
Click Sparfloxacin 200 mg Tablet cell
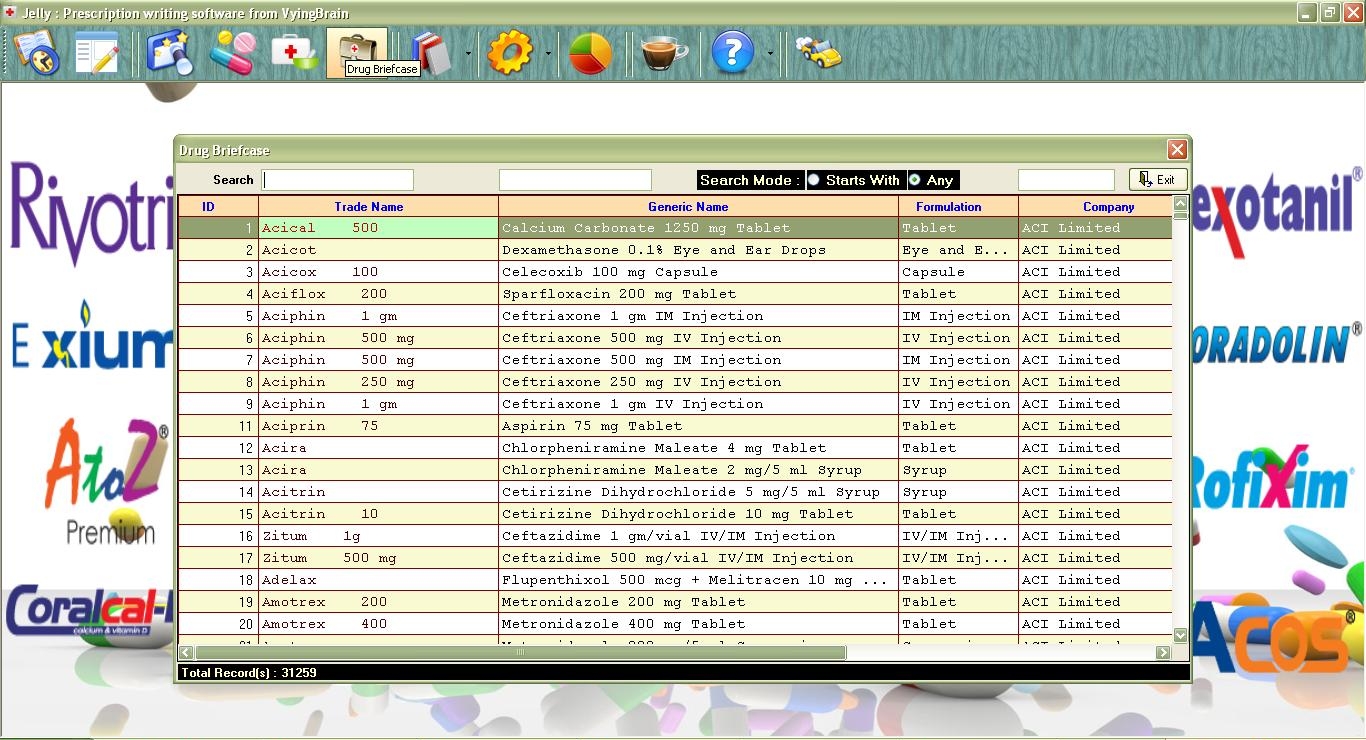(698, 294)
